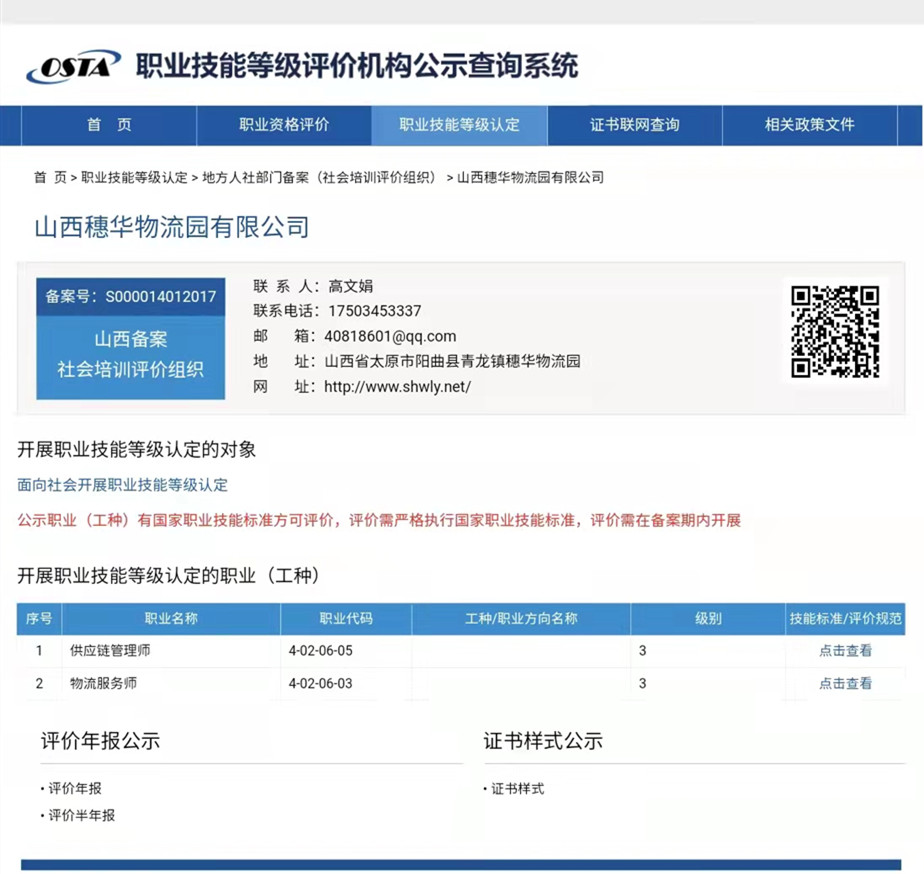Click the 备案号 S000014012017 badge
This screenshot has height=874, width=924.
[131, 296]
